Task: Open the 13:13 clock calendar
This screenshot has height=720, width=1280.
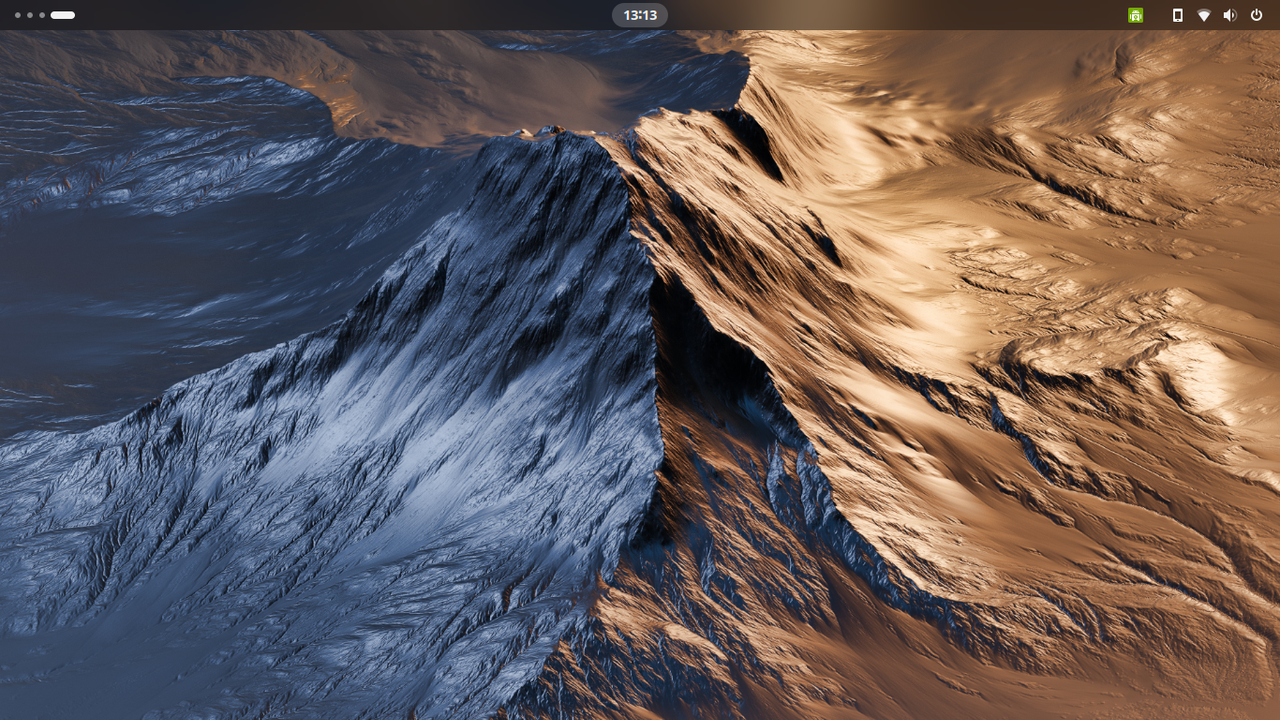Action: (640, 15)
